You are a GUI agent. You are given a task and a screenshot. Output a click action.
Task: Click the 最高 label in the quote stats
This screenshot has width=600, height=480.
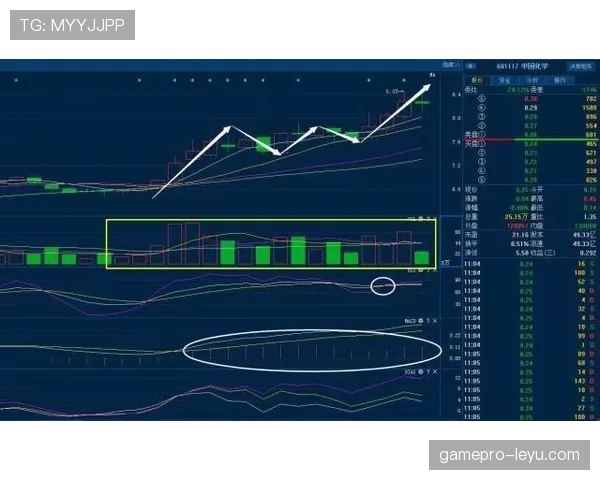pyautogui.click(x=536, y=199)
